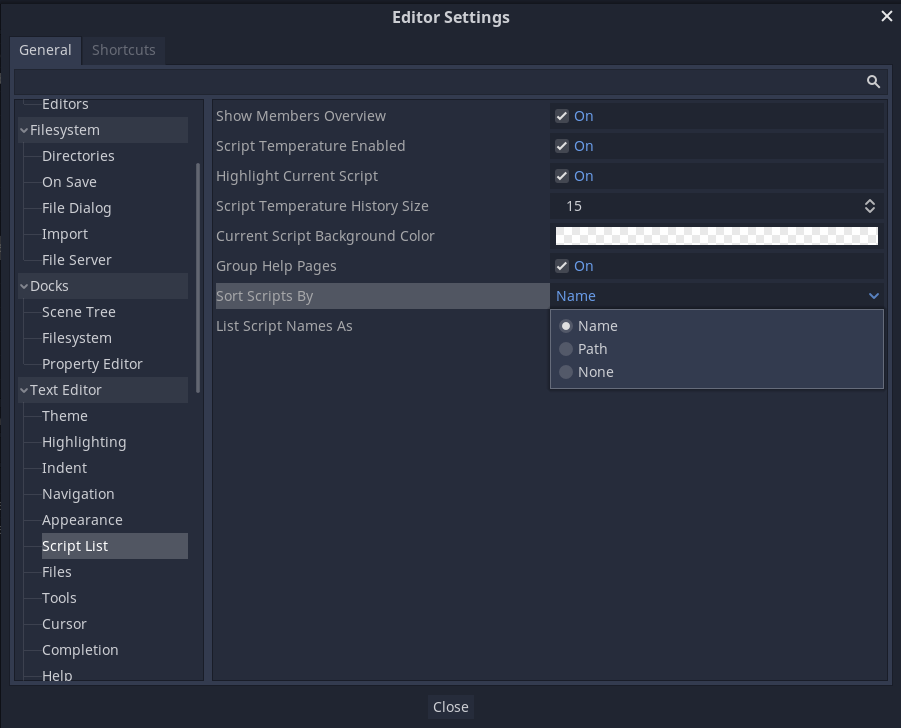901x728 pixels.
Task: Open Directories settings
Action: [78, 156]
